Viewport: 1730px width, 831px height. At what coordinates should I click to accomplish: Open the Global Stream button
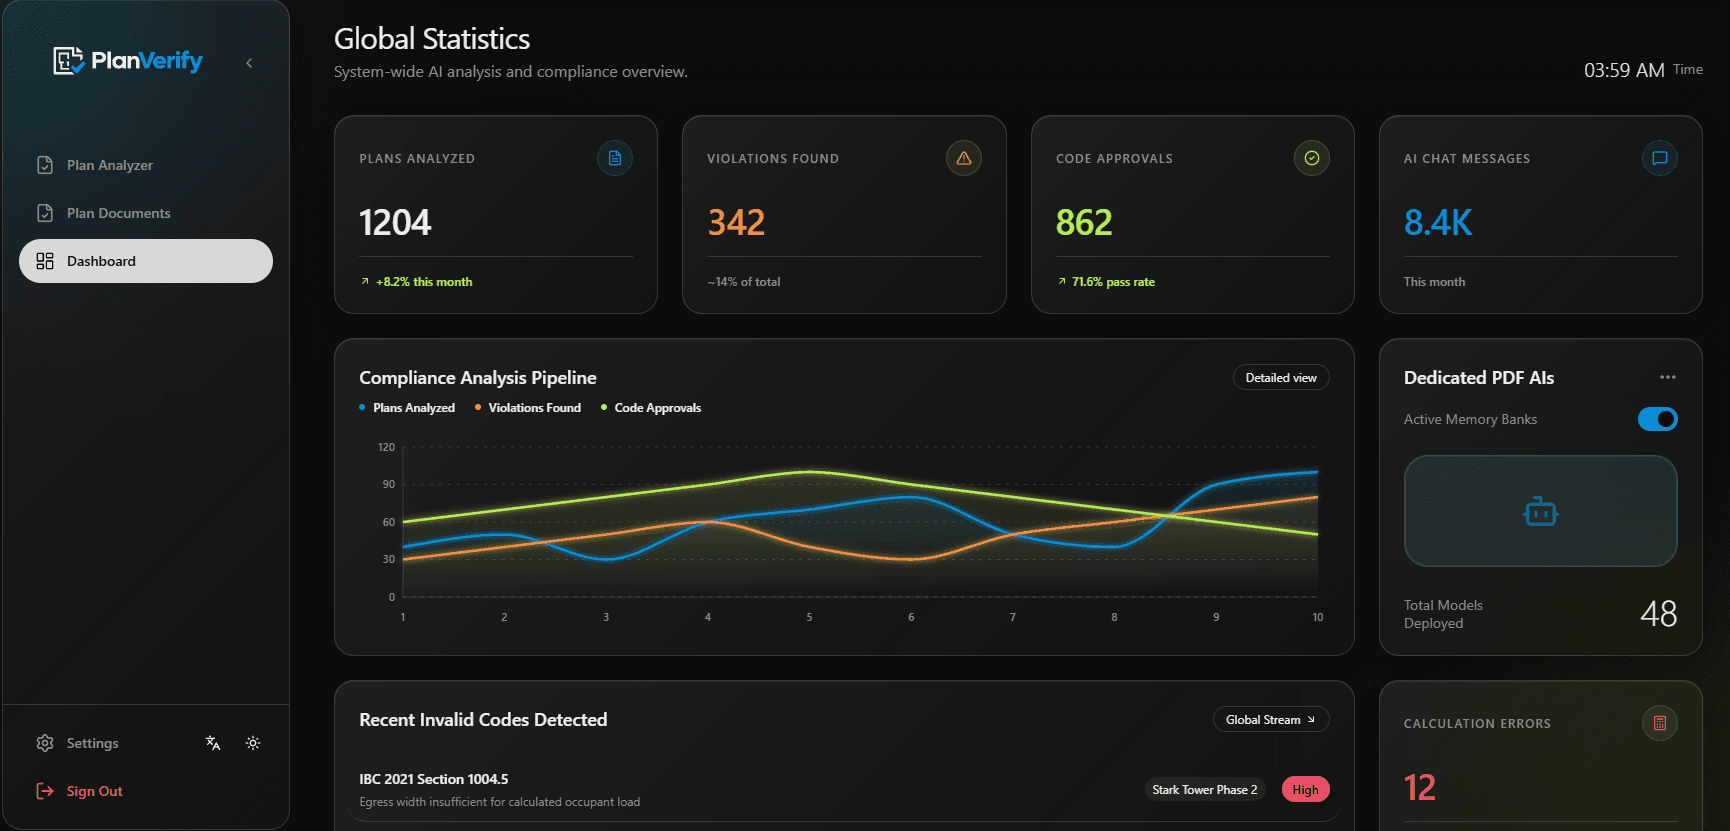pos(1271,720)
